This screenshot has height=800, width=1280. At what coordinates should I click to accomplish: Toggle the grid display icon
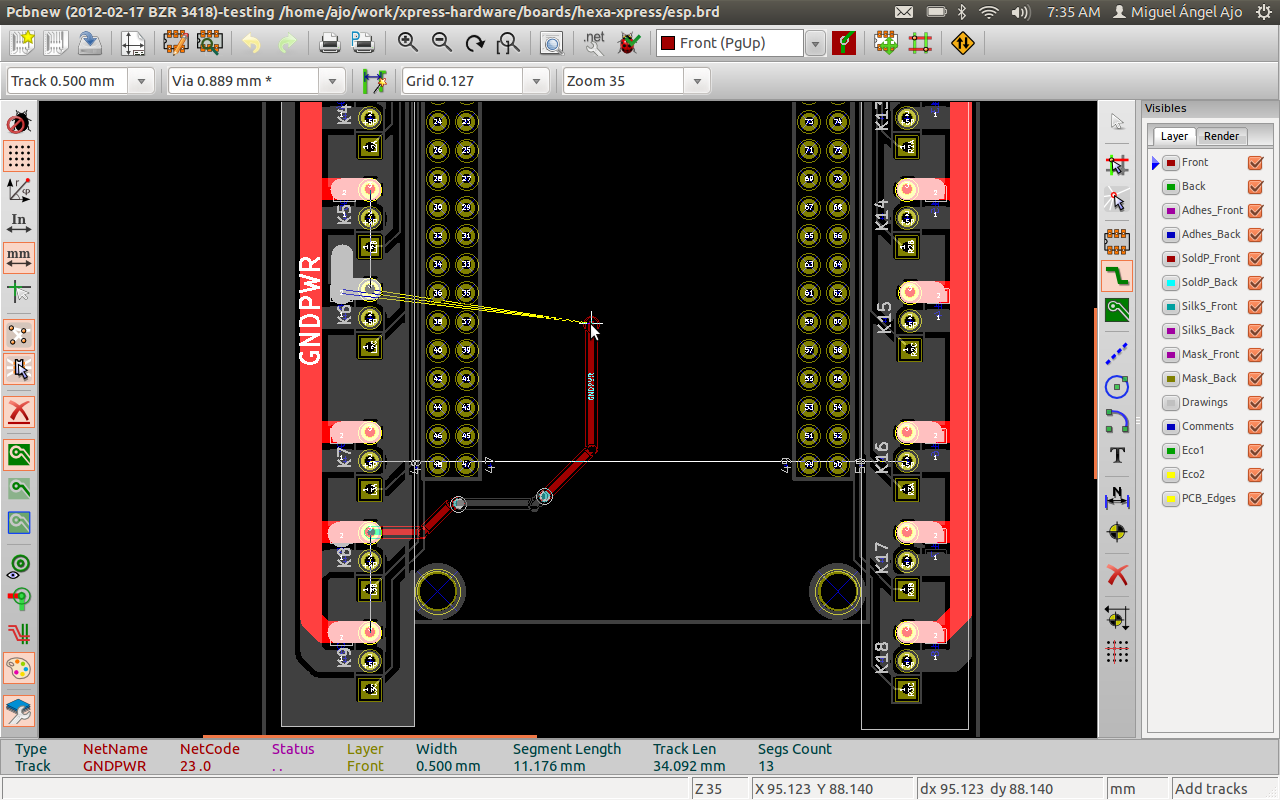coord(19,155)
